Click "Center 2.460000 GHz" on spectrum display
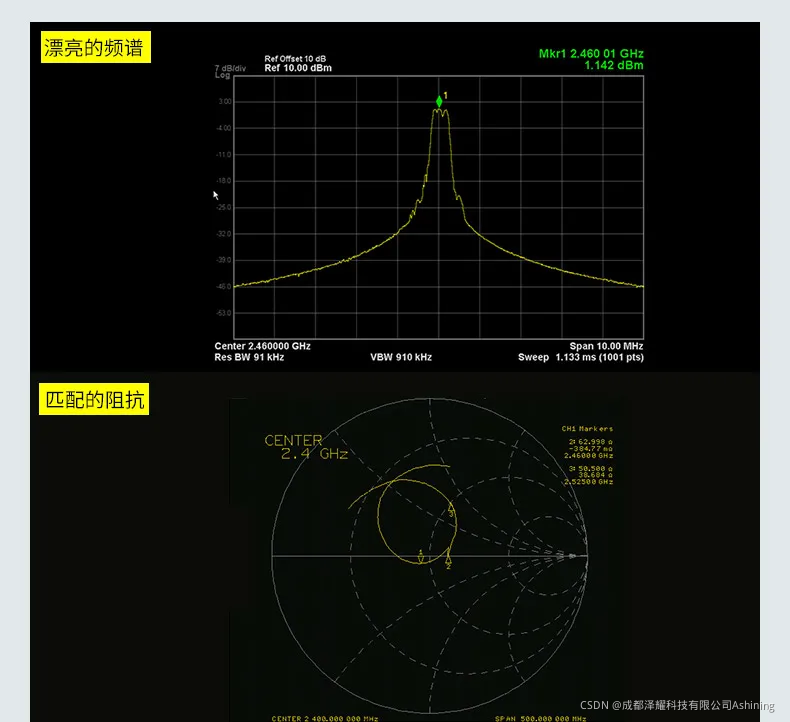This screenshot has height=722, width=790. coord(262,346)
